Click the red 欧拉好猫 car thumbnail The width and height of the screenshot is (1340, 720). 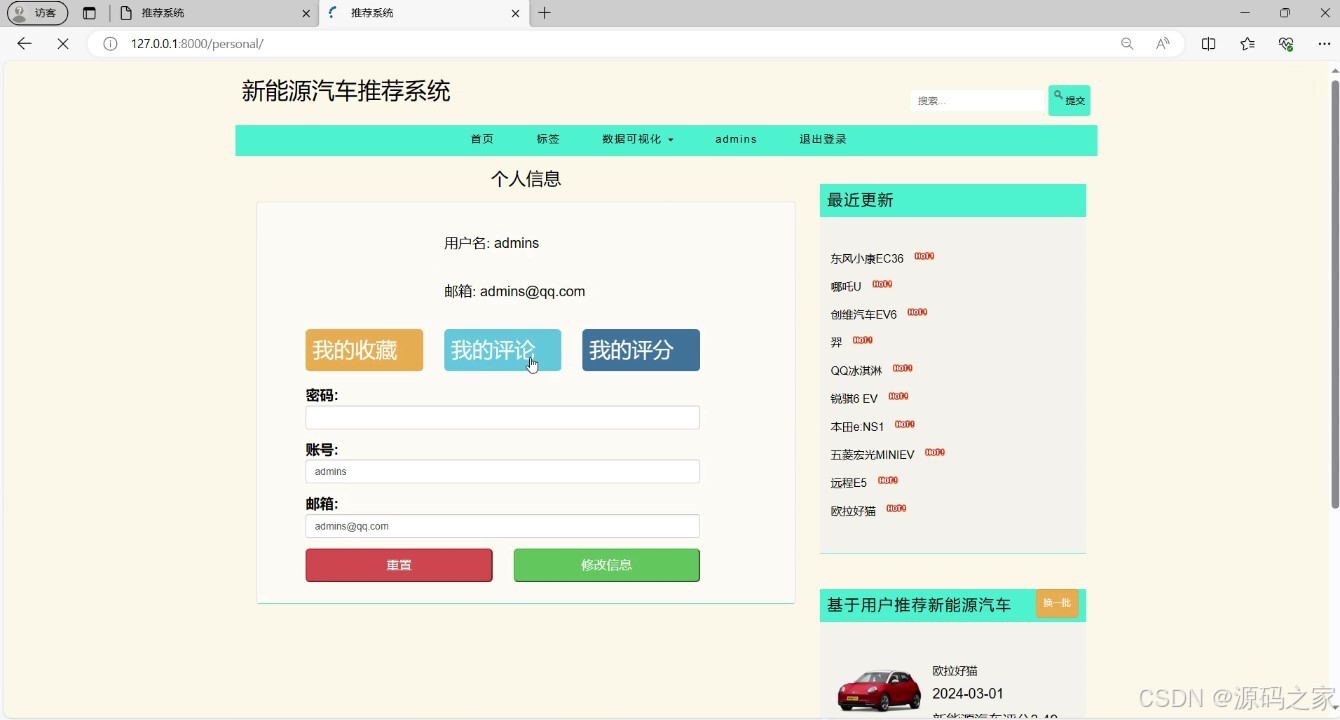(879, 686)
